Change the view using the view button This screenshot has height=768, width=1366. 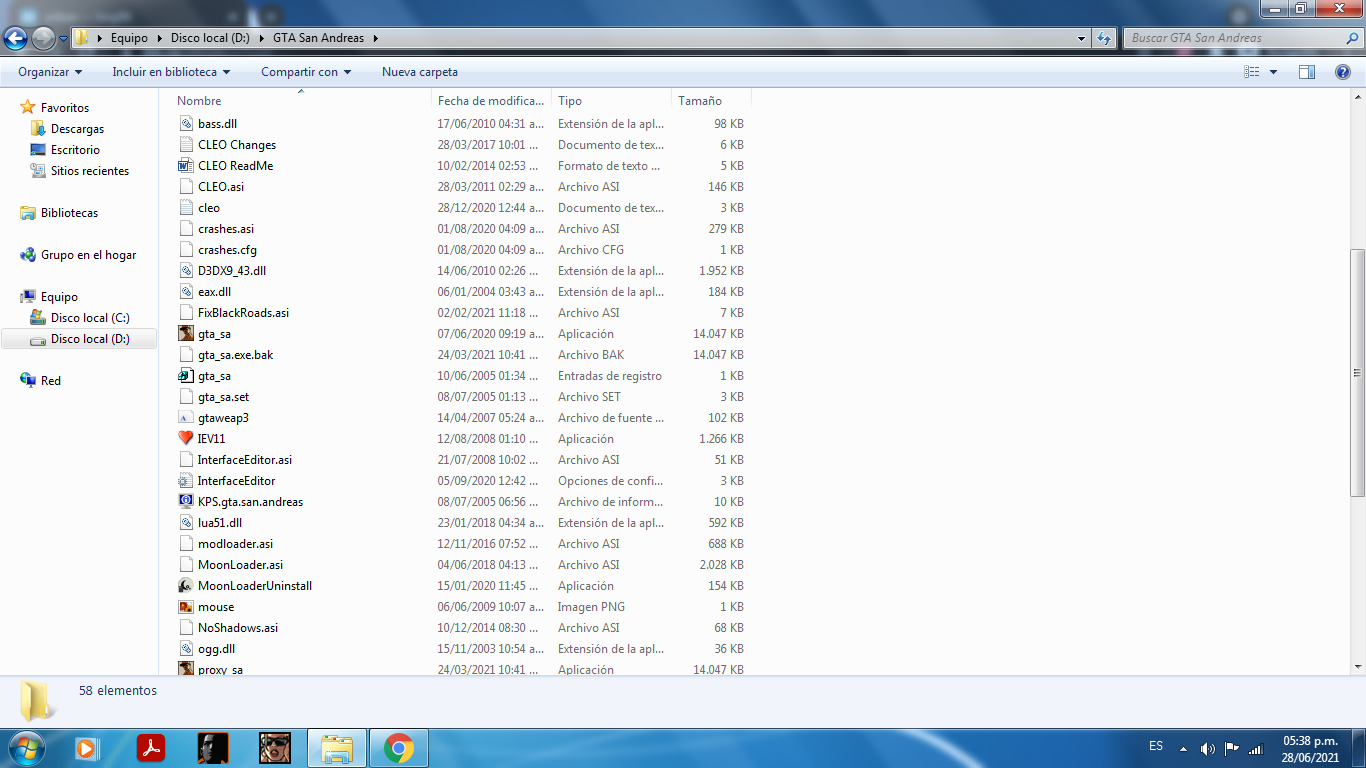point(1251,72)
